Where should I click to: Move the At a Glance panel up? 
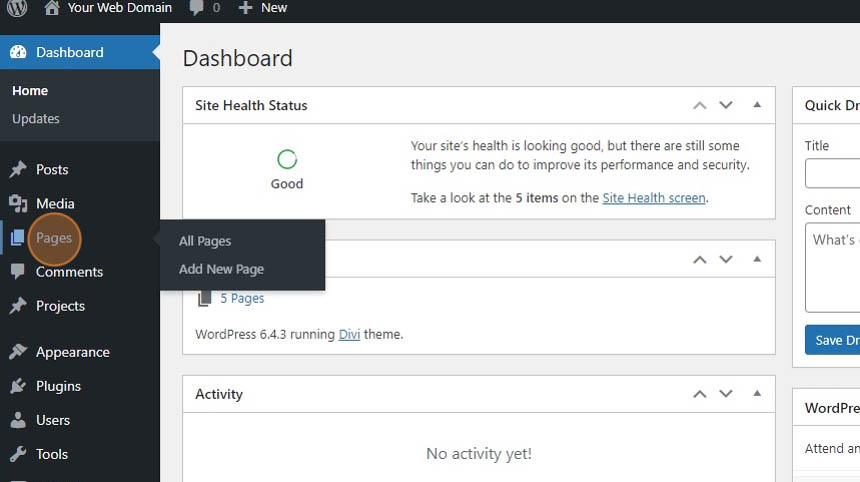click(x=699, y=259)
